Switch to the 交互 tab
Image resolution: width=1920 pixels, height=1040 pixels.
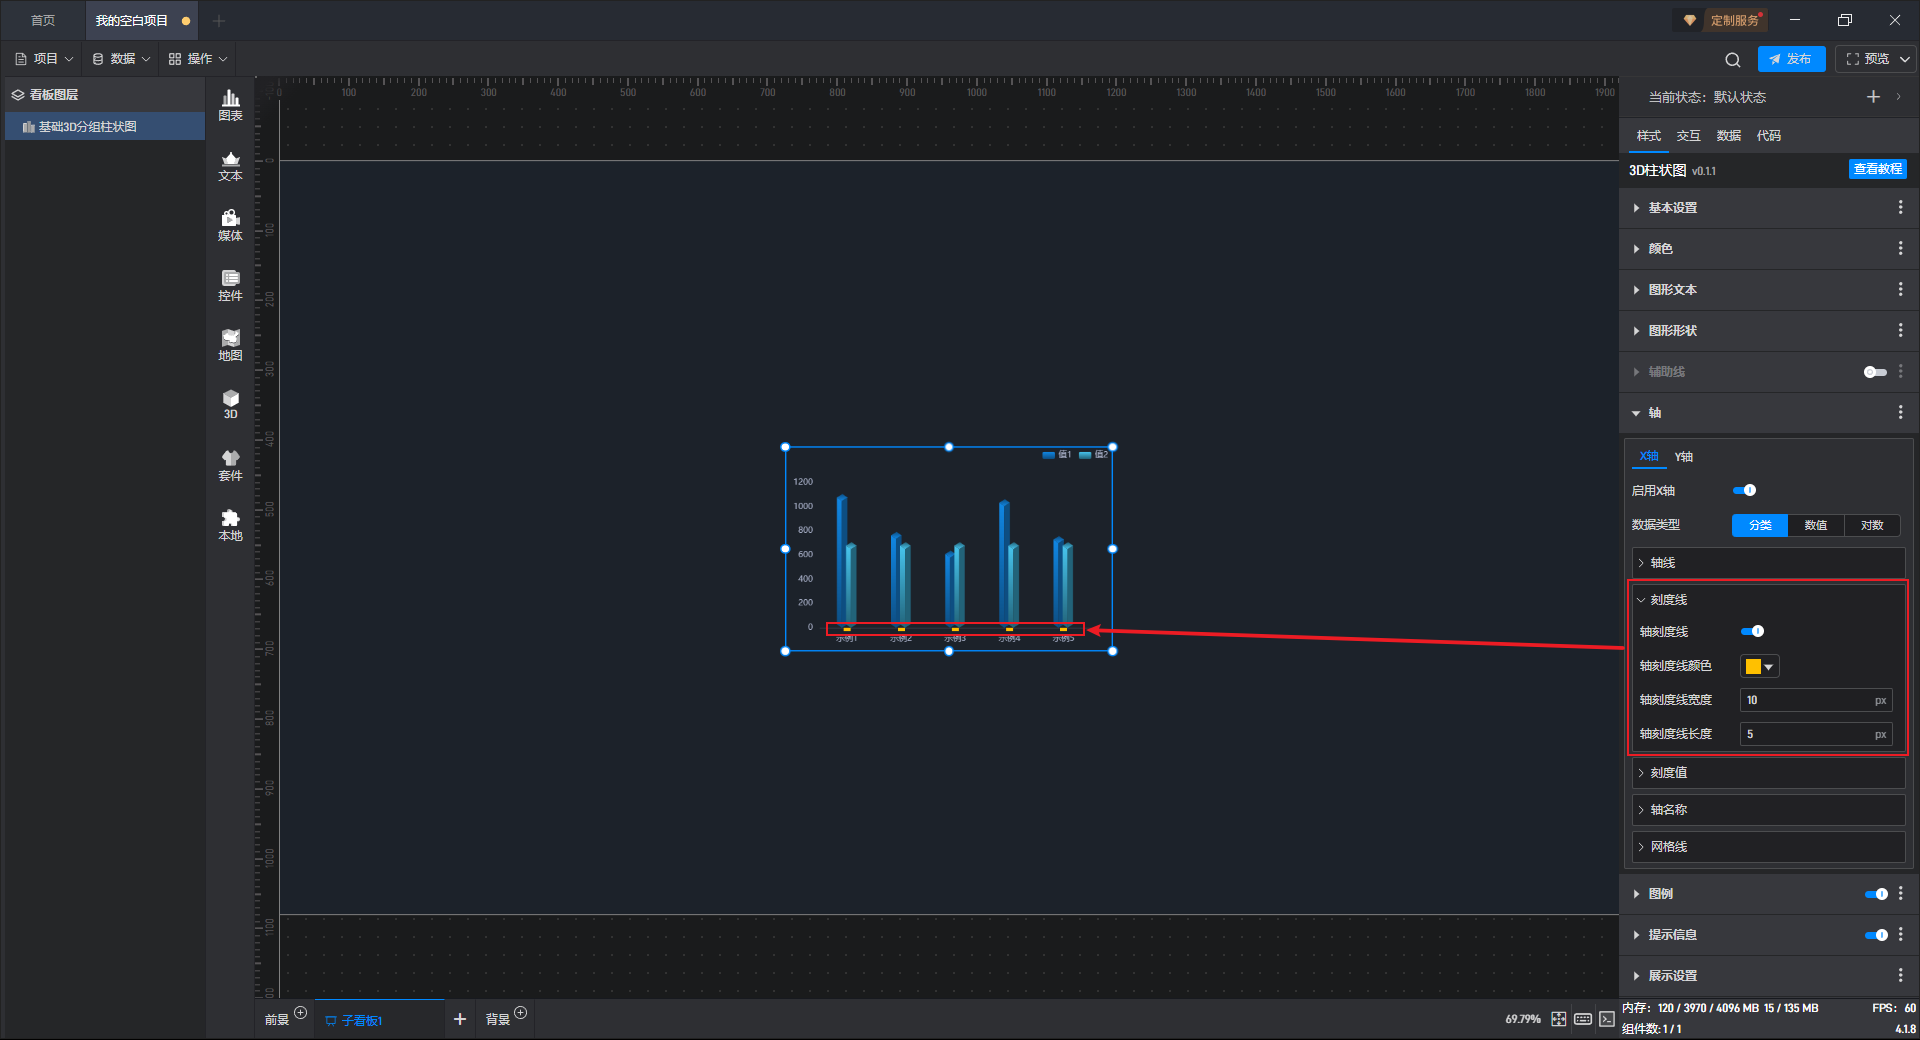[x=1688, y=136]
